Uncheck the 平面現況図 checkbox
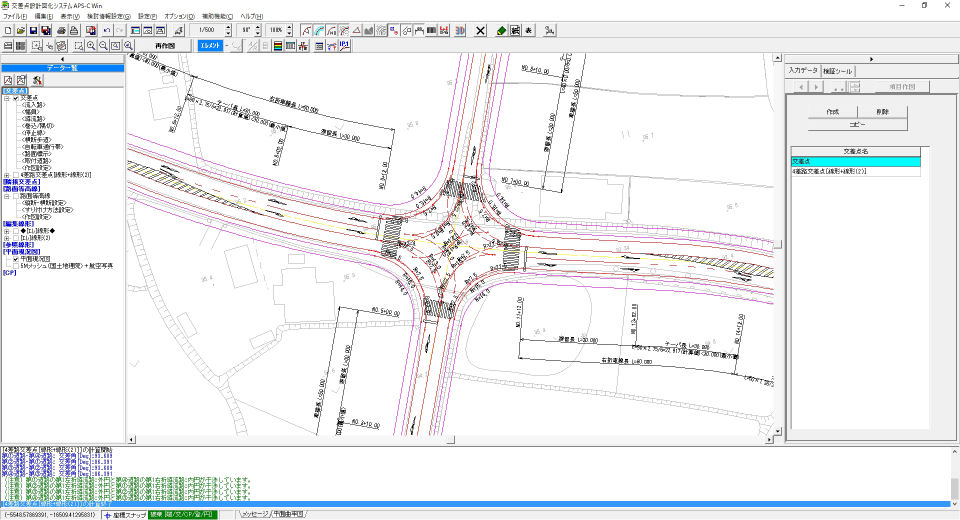Viewport: 960px width, 520px height. (16, 259)
